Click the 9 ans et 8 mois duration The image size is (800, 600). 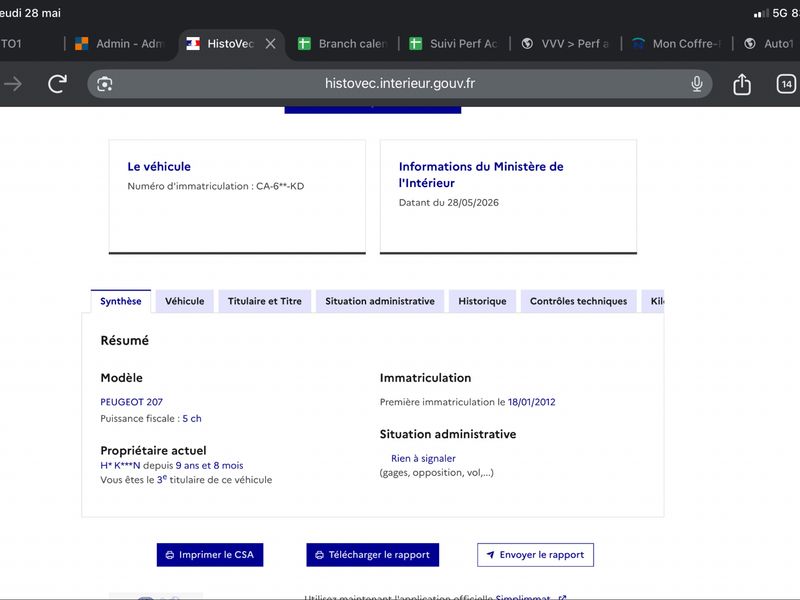pos(210,465)
